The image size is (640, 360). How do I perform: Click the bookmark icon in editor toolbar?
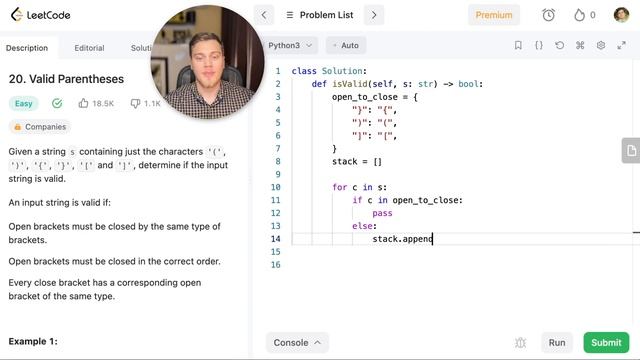tap(518, 45)
